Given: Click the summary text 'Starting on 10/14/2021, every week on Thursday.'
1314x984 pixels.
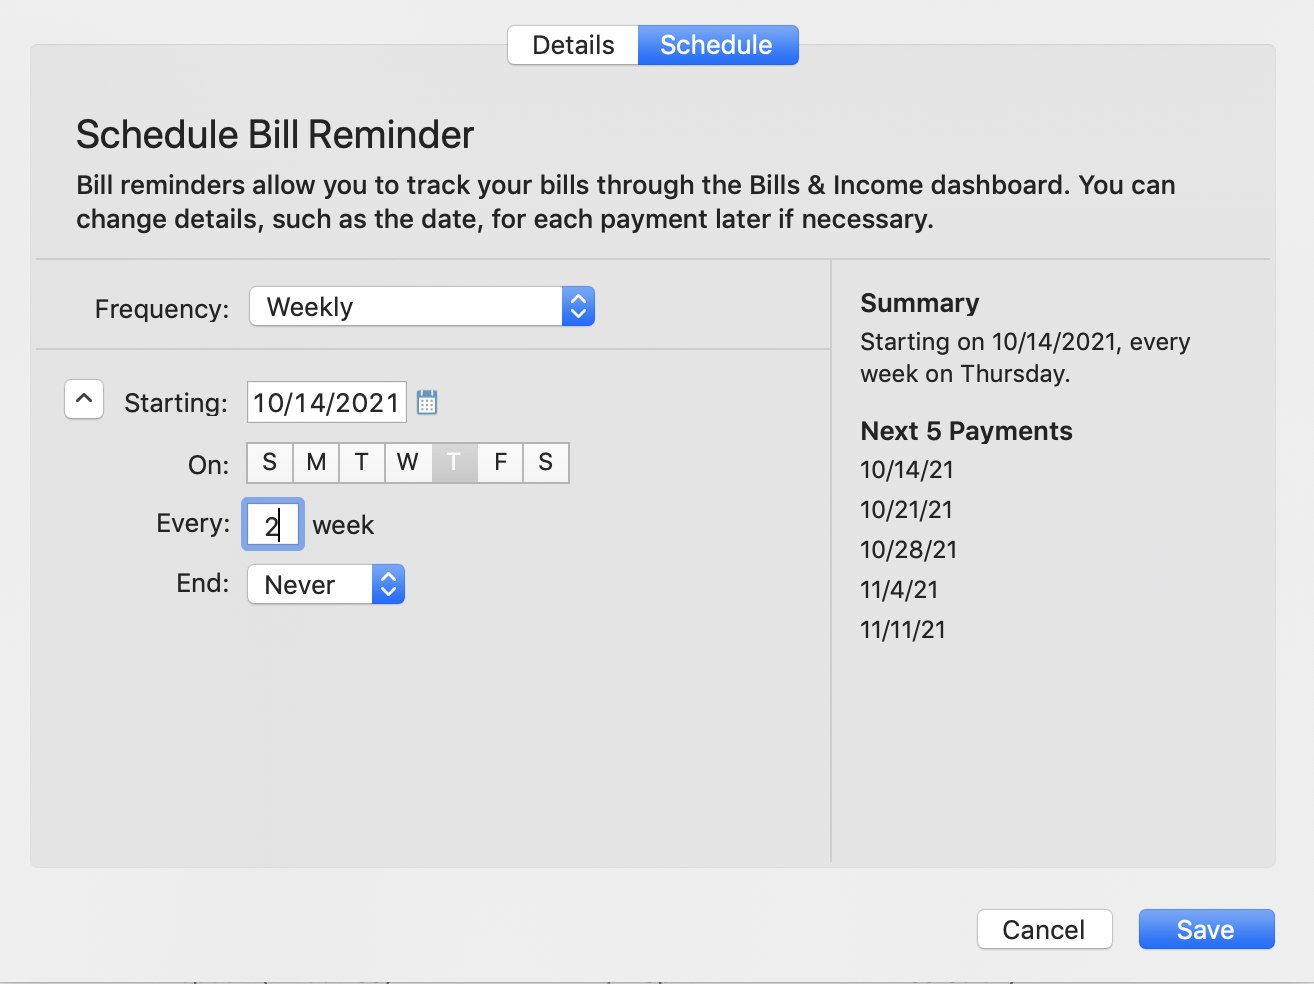Looking at the screenshot, I should click(x=1025, y=357).
